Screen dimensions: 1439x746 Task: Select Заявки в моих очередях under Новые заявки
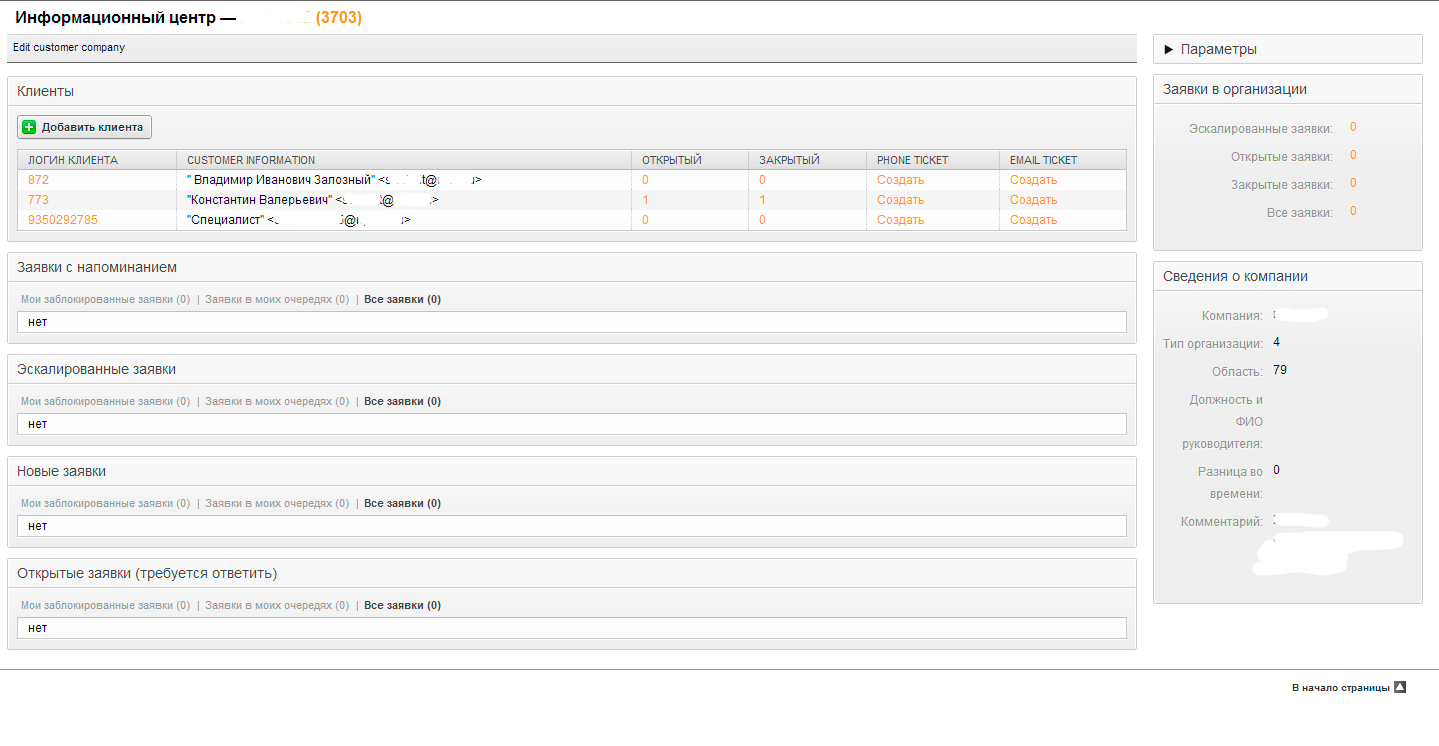[277, 503]
